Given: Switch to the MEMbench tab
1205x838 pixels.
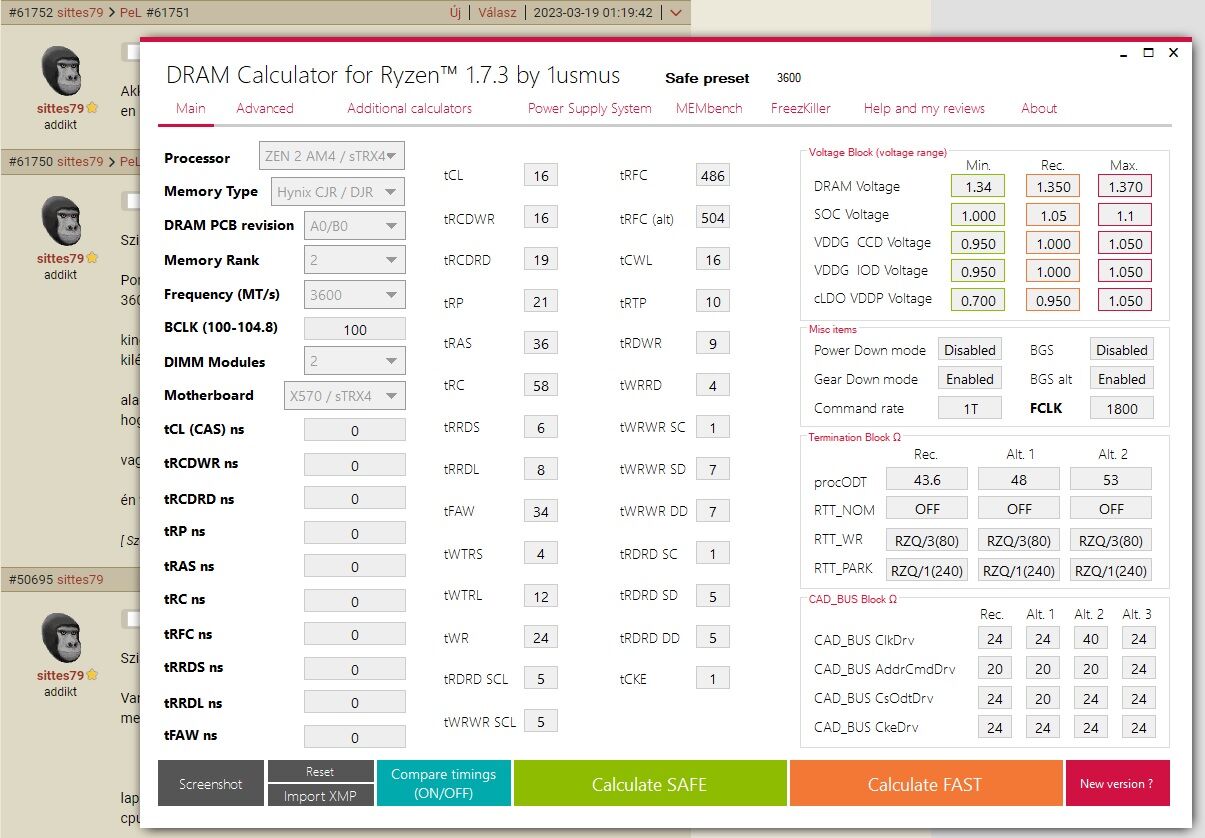Looking at the screenshot, I should click(709, 108).
